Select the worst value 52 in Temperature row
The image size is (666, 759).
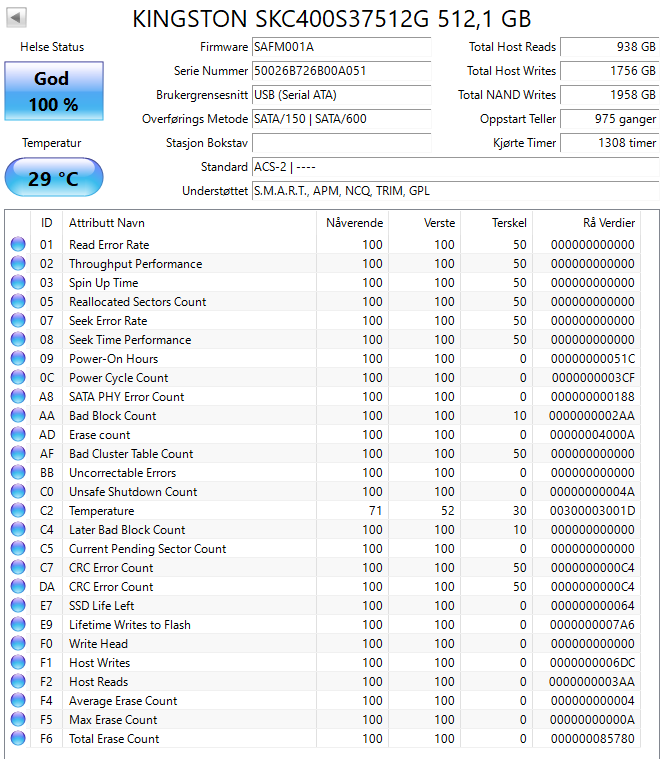(x=447, y=511)
